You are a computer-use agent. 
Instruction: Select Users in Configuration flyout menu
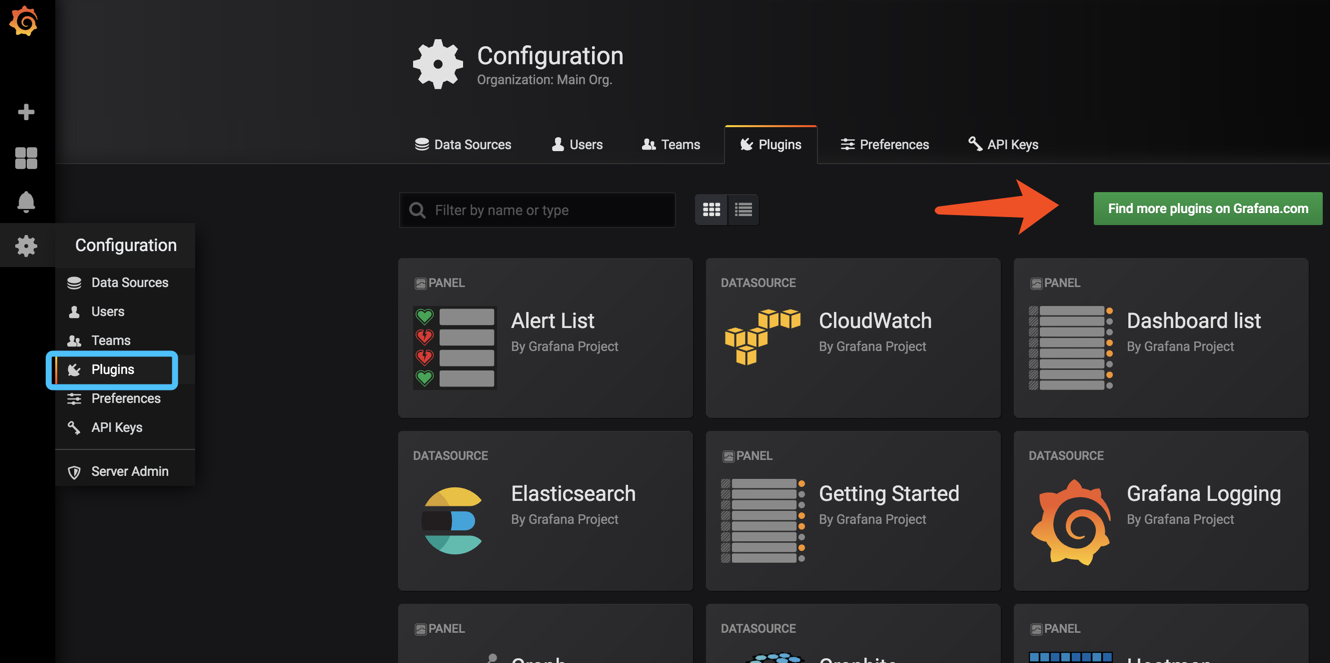[125, 312]
